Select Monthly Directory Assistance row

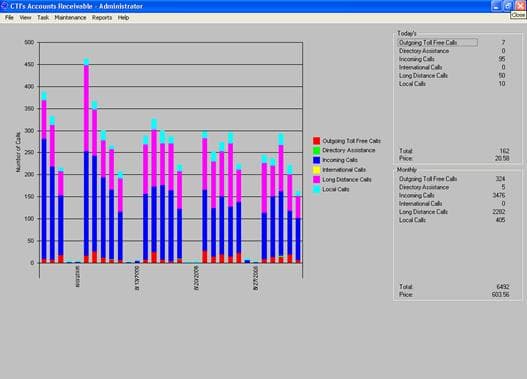click(452, 187)
